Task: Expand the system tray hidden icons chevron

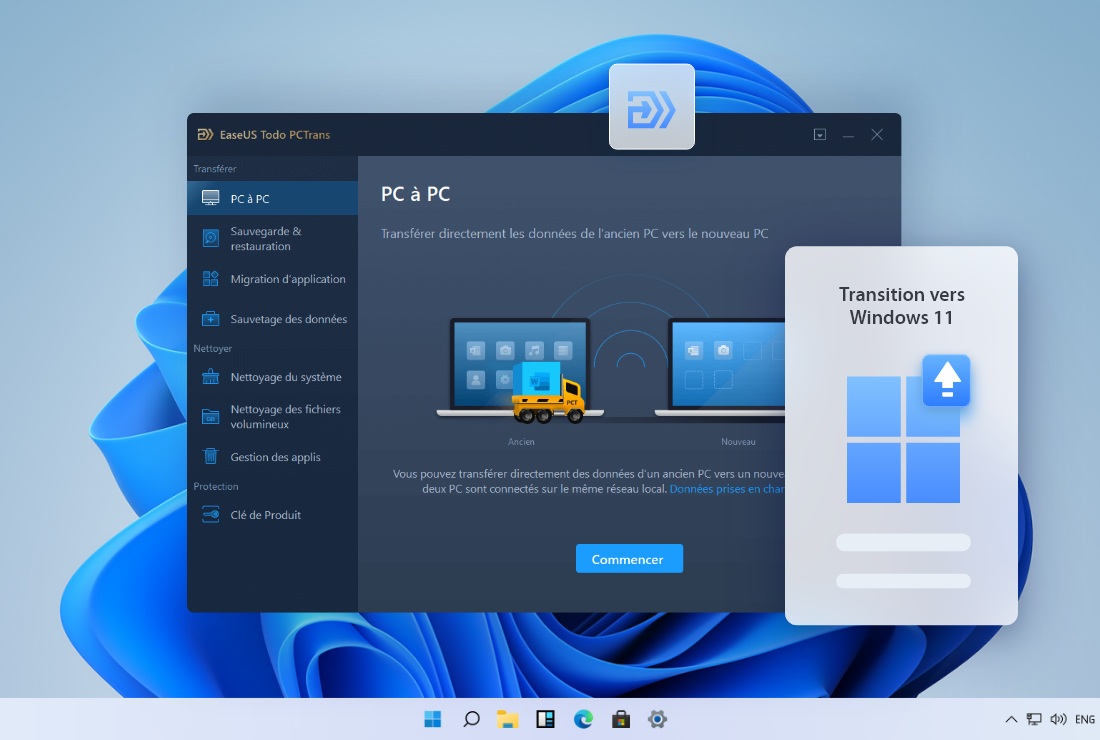Action: point(1011,719)
